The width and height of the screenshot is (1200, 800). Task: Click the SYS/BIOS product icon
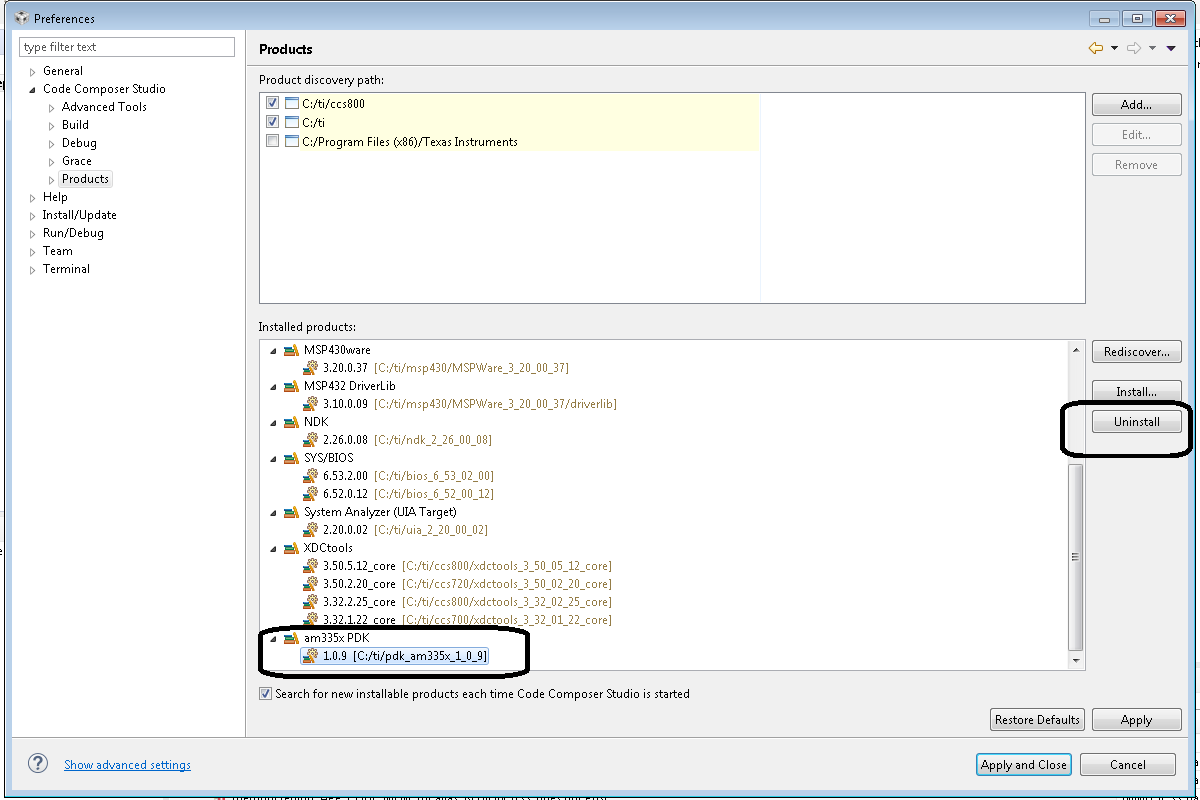pos(291,458)
